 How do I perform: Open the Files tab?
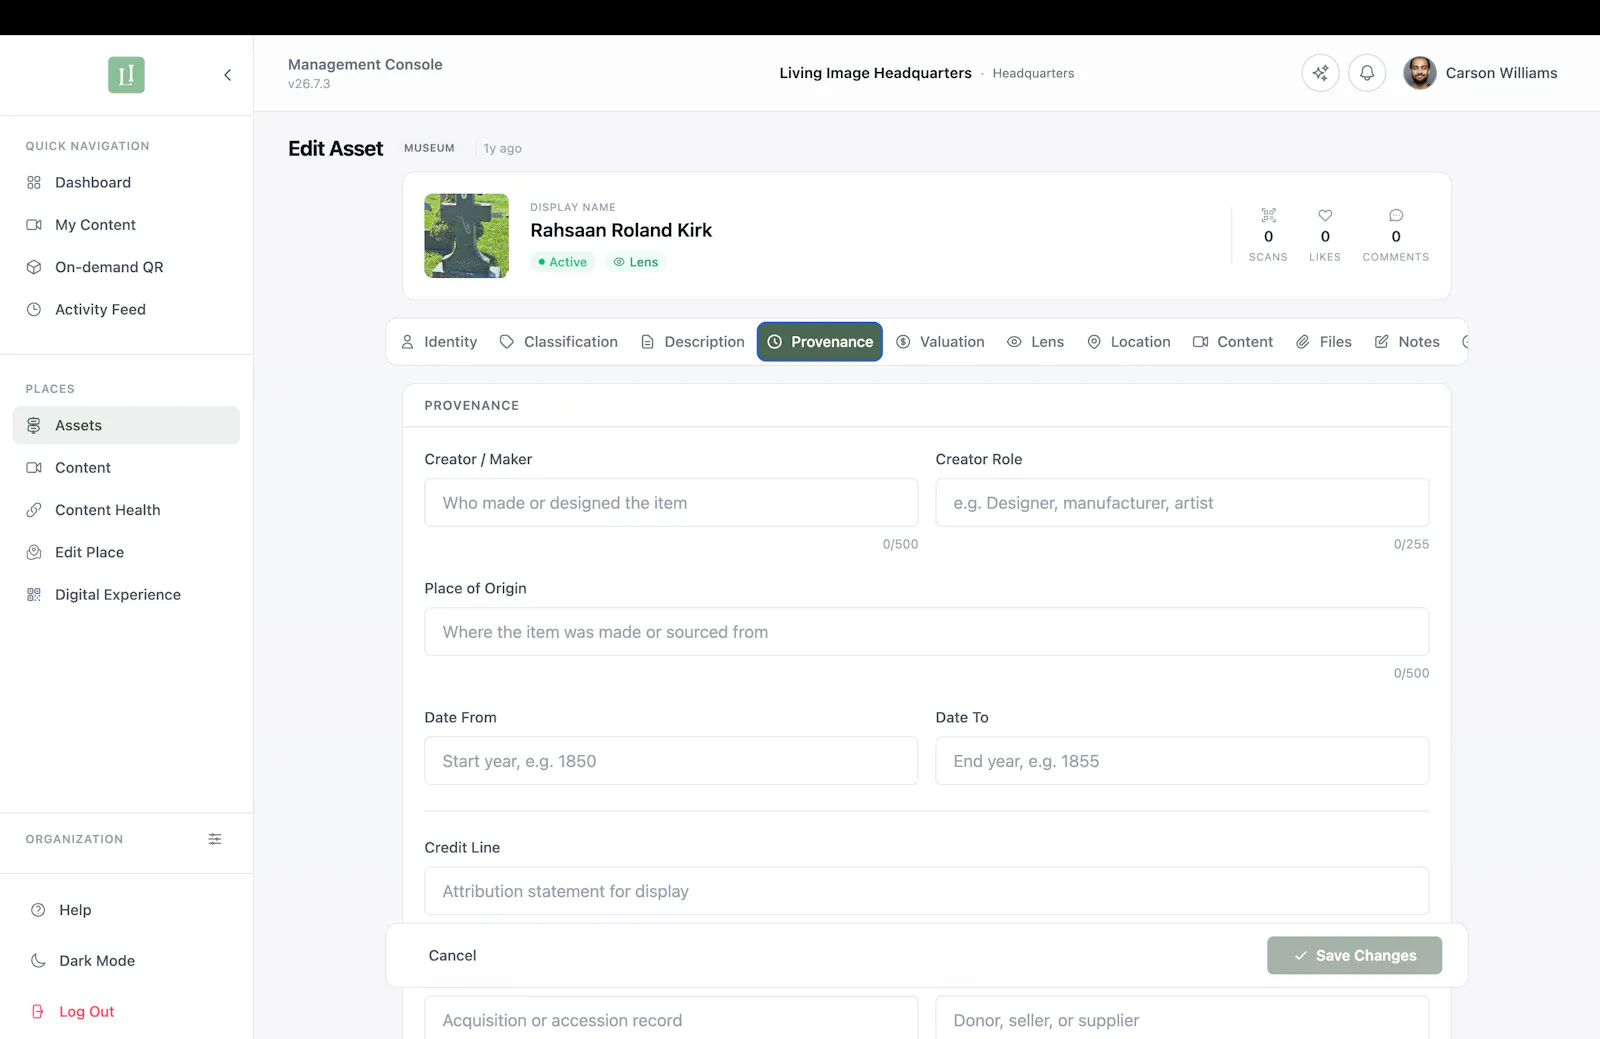click(1324, 342)
